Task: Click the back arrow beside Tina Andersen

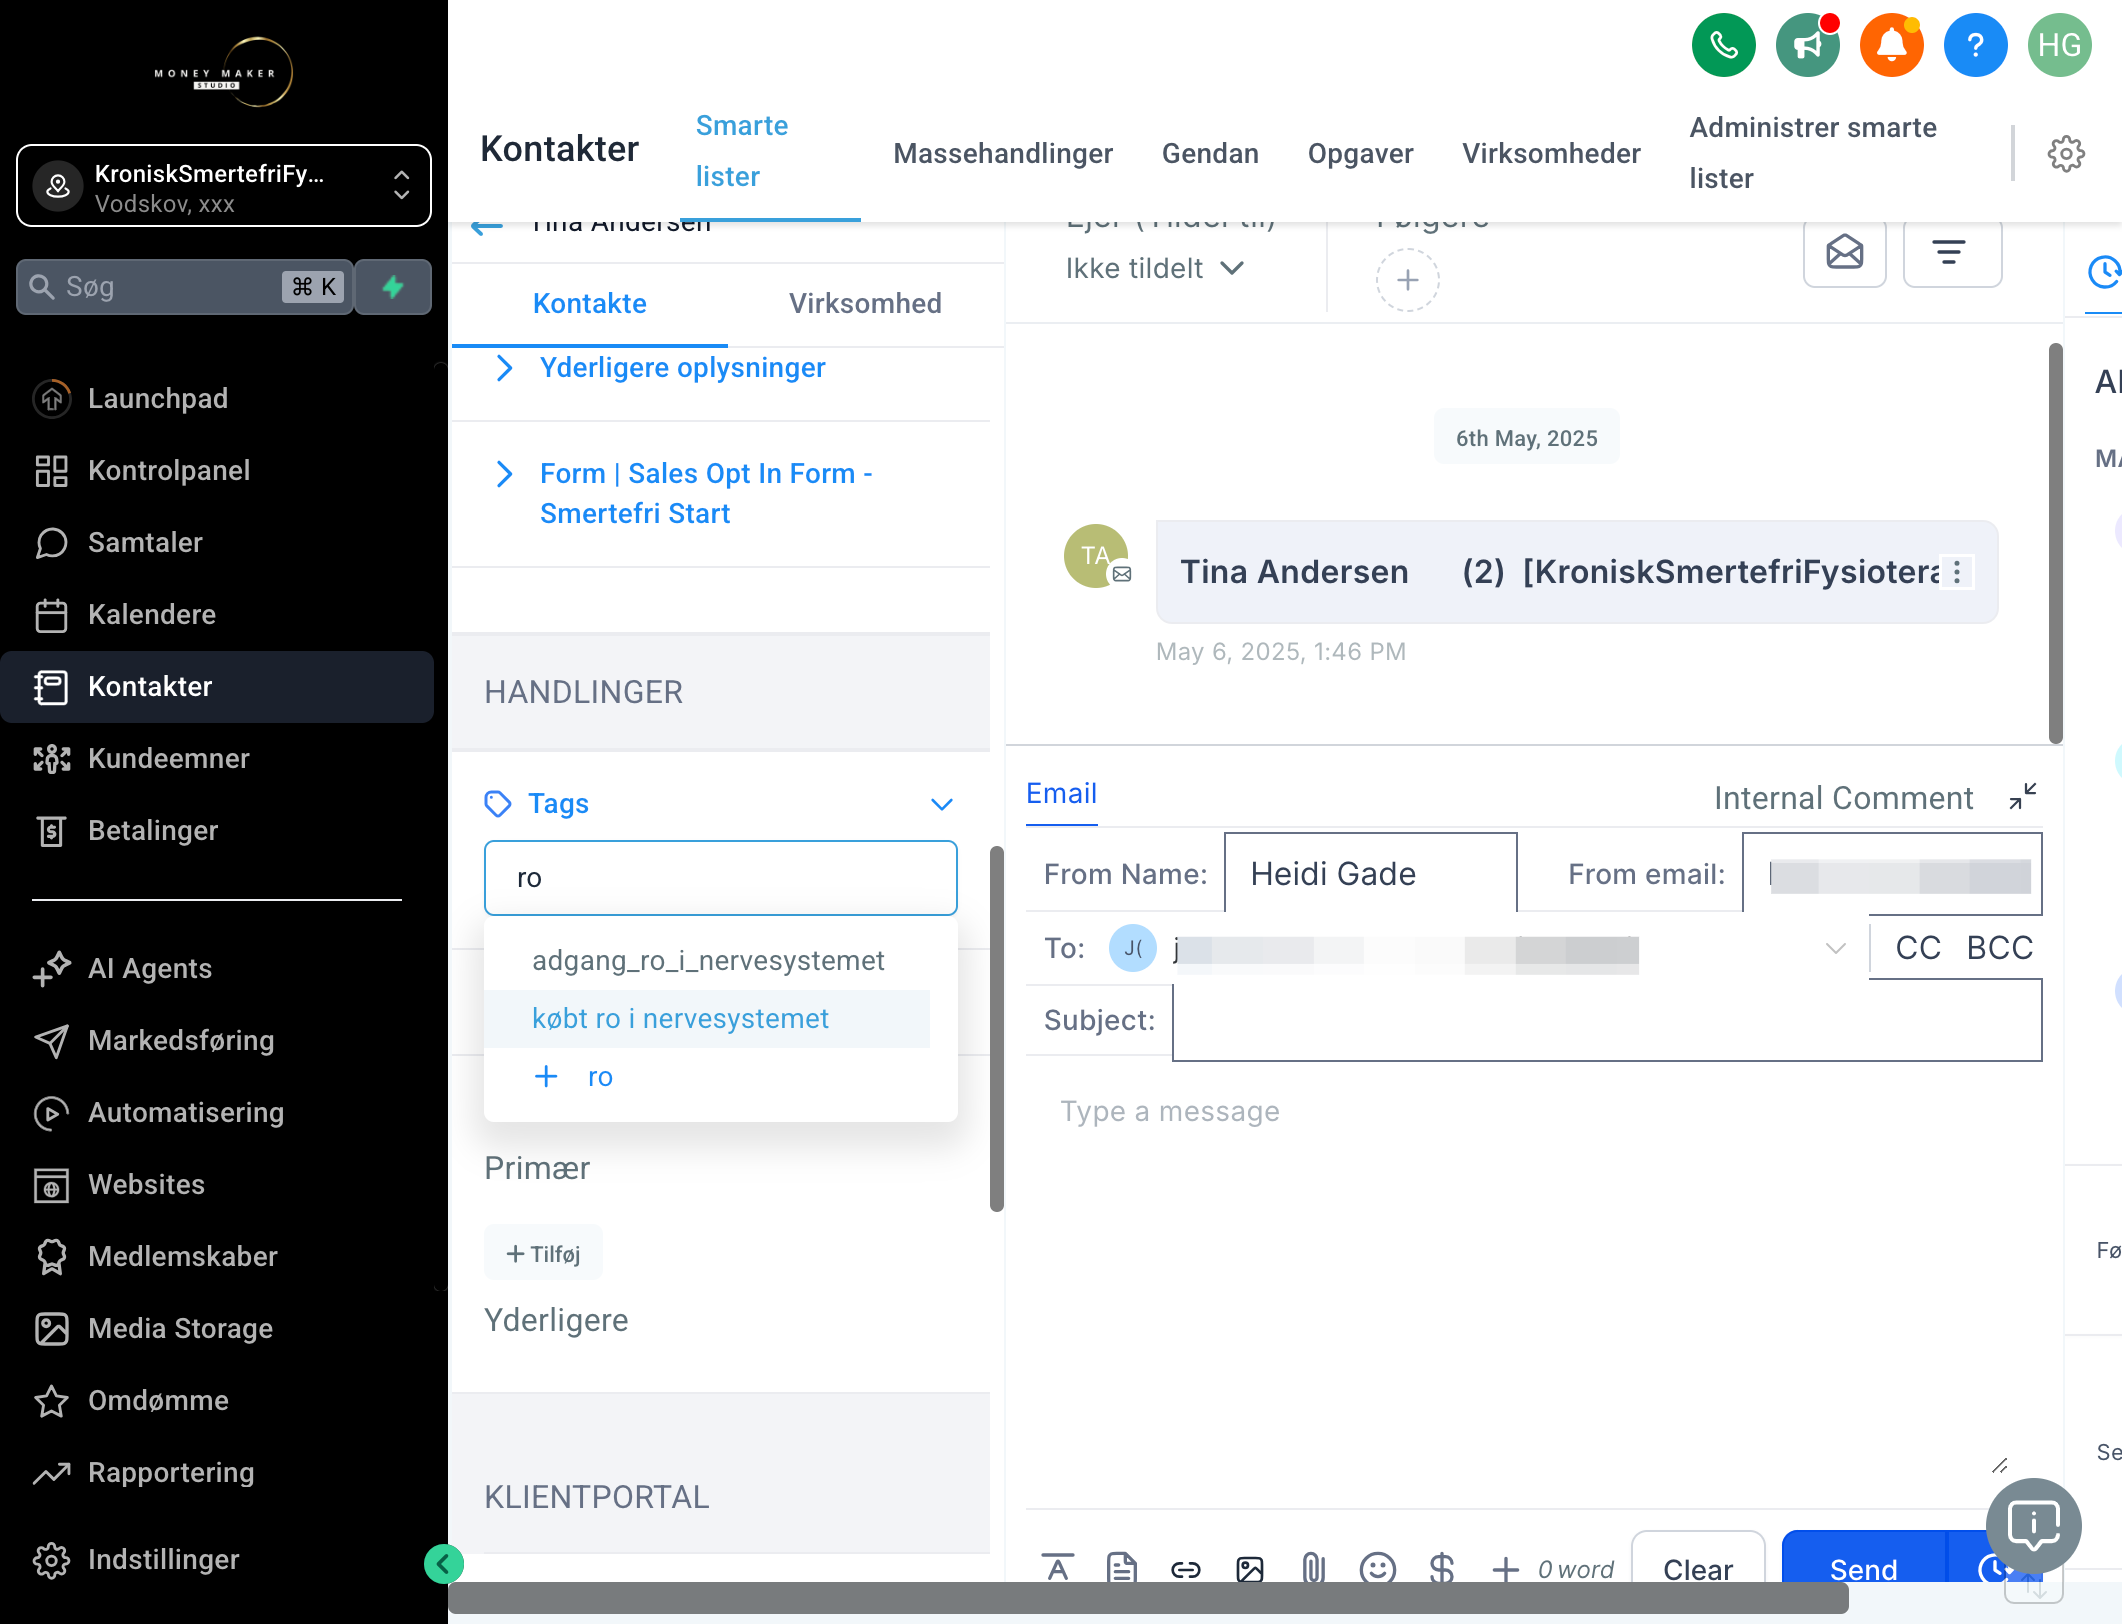Action: (x=487, y=227)
